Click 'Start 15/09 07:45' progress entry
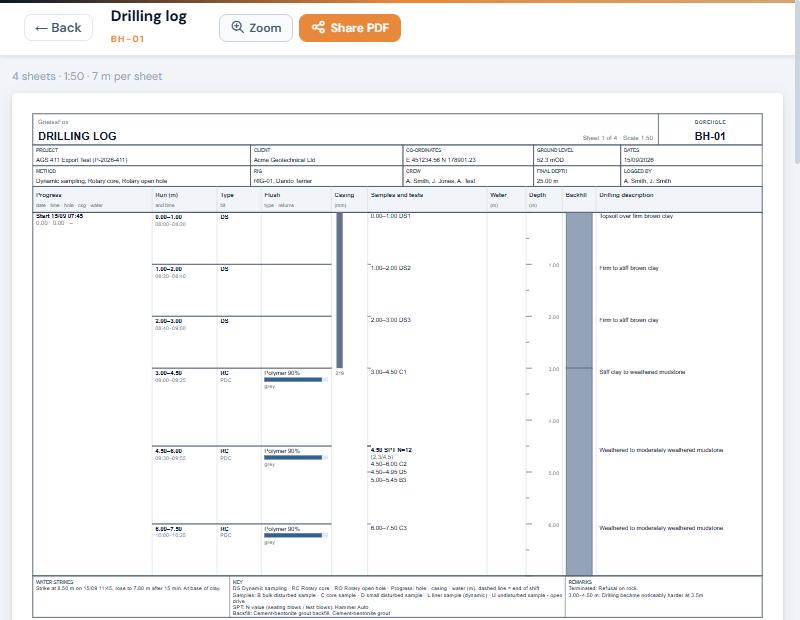The width and height of the screenshot is (800, 620). 59,216
